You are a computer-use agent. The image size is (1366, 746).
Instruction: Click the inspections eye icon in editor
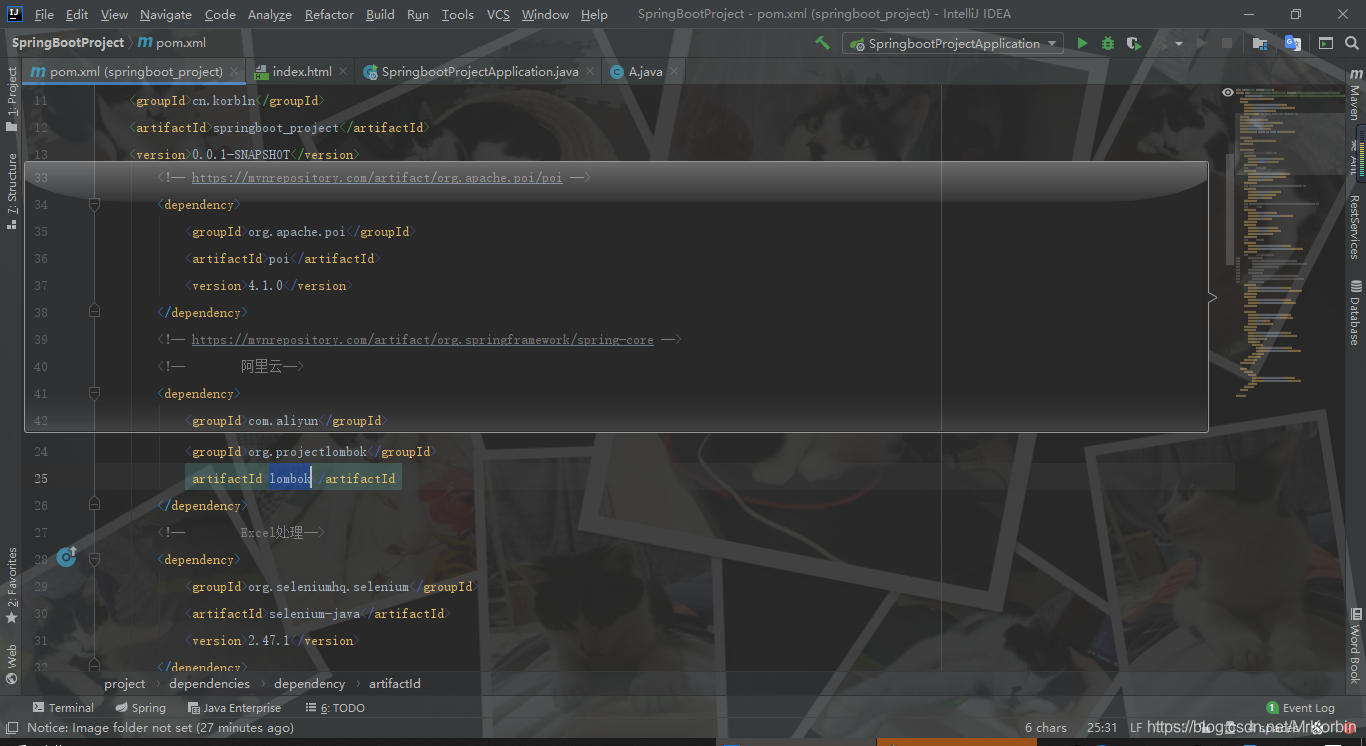tap(1227, 92)
